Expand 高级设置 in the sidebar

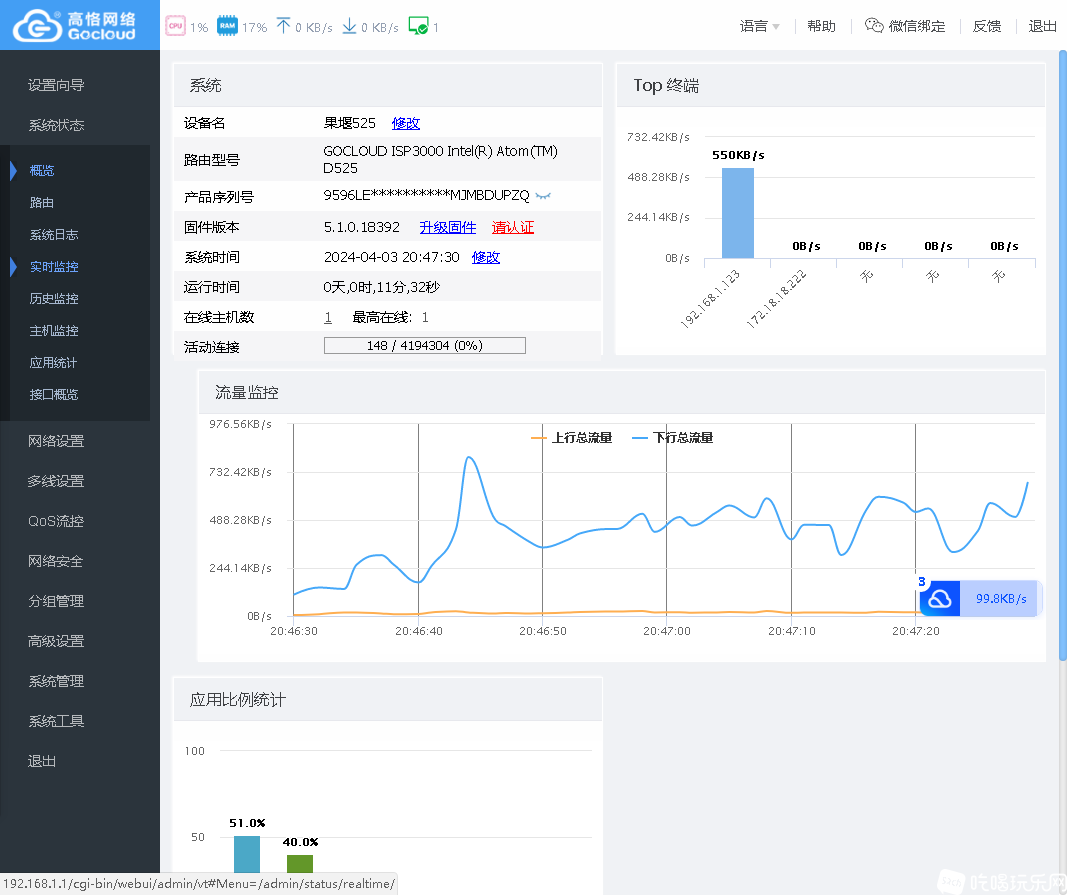(x=56, y=641)
